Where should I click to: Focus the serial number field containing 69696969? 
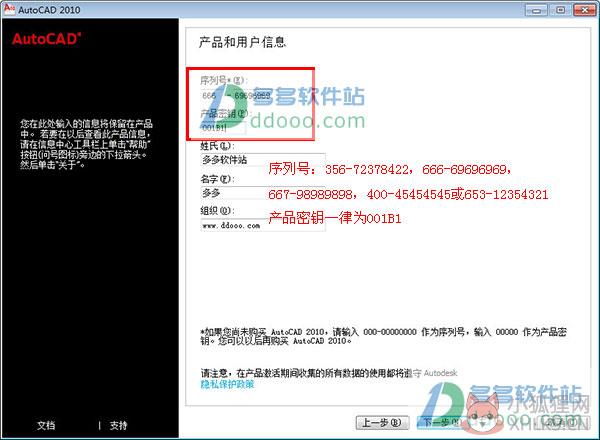coord(253,96)
